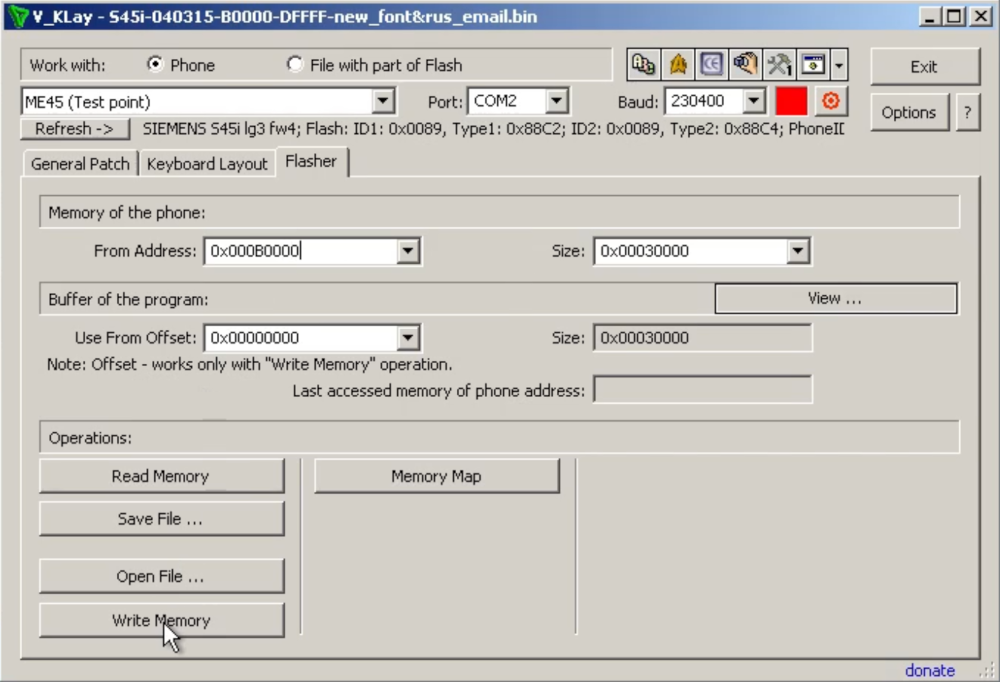Click the orange gear icon beside red square
1000x682 pixels.
(x=829, y=101)
